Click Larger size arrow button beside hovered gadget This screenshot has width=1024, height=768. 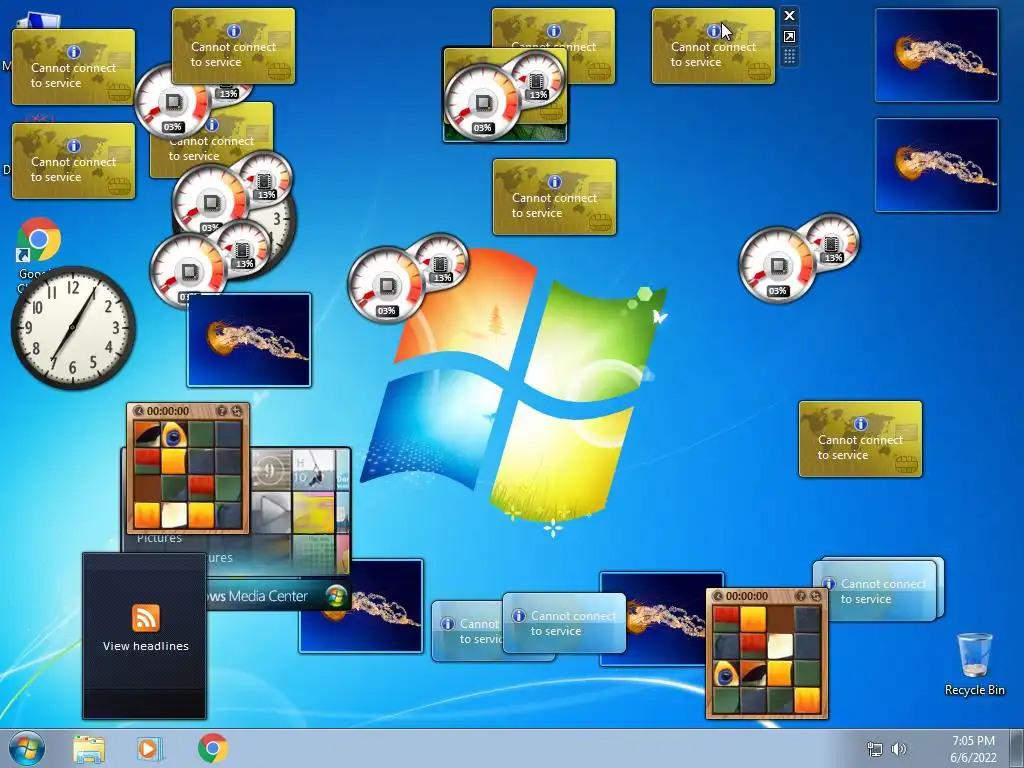[x=789, y=37]
